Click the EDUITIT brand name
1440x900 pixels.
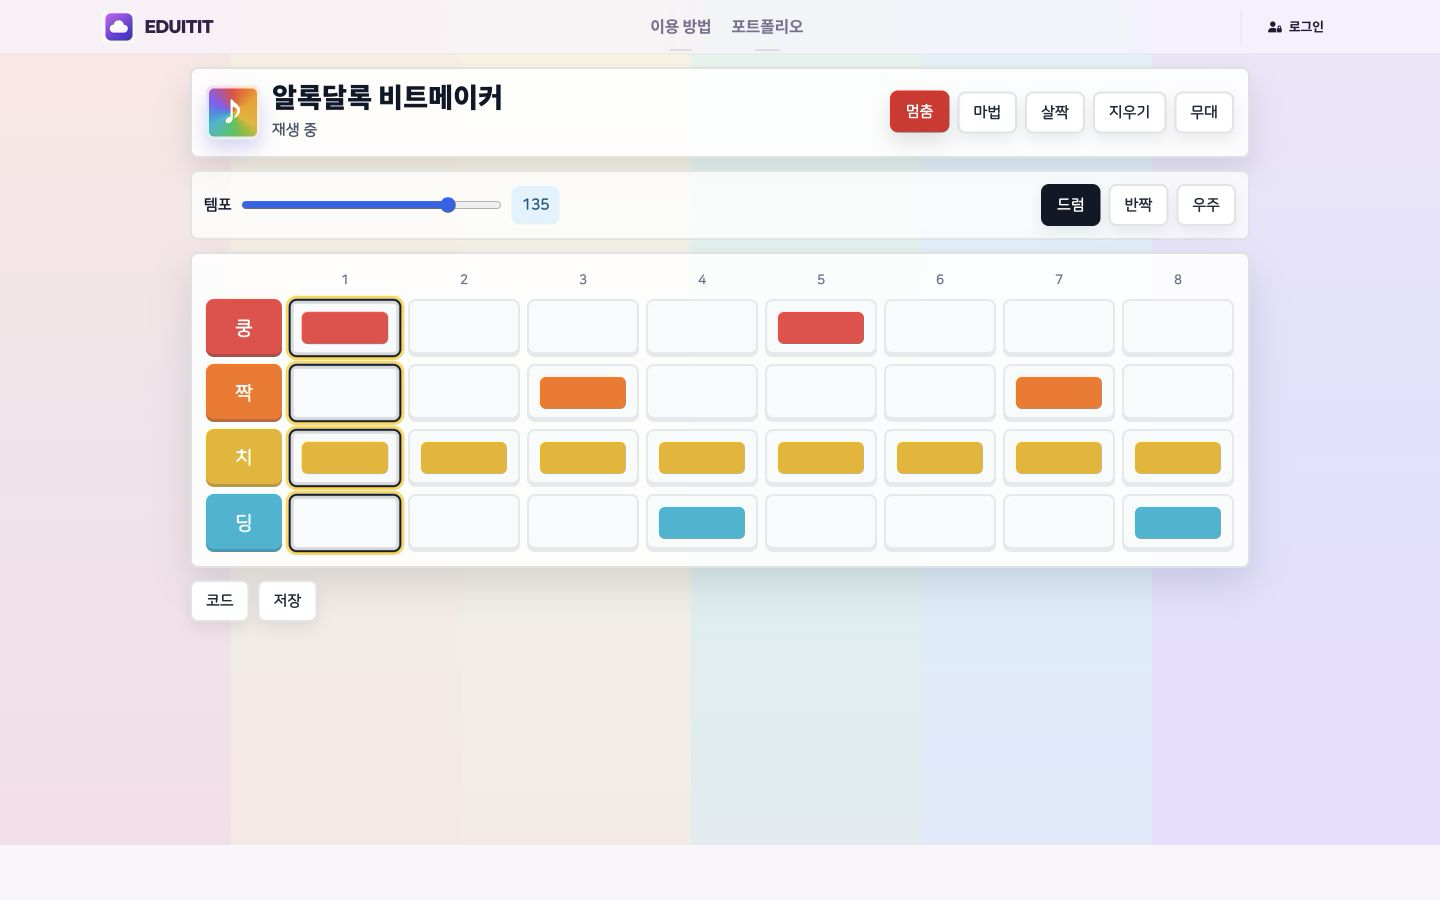[179, 27]
